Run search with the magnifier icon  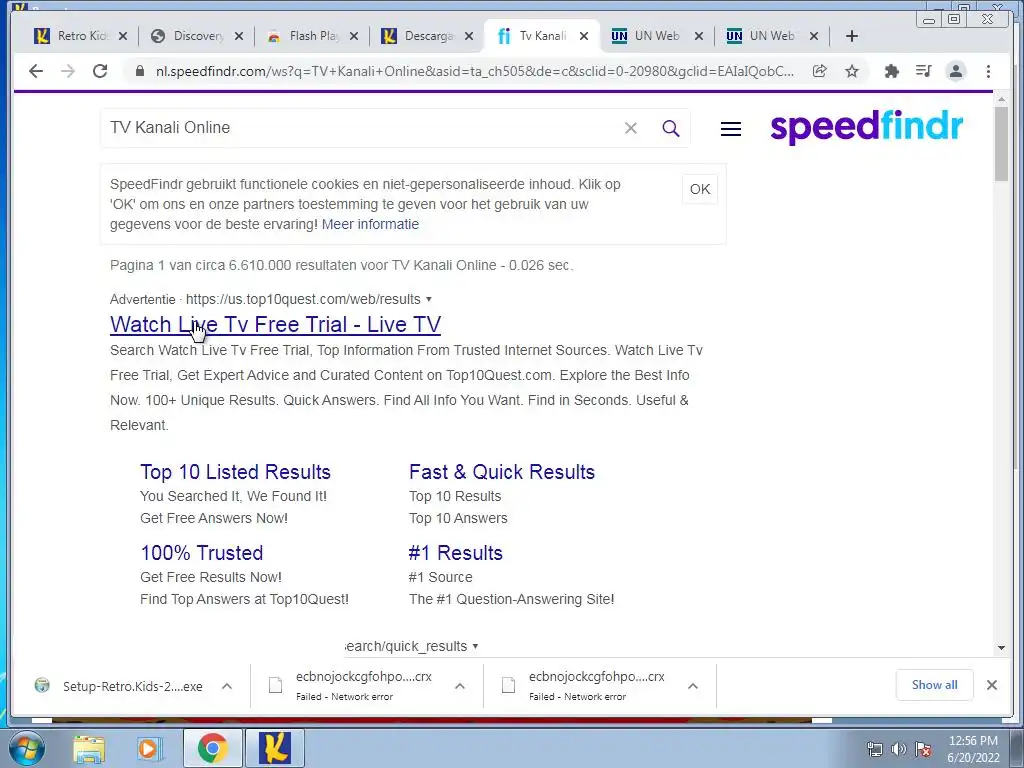coord(671,128)
